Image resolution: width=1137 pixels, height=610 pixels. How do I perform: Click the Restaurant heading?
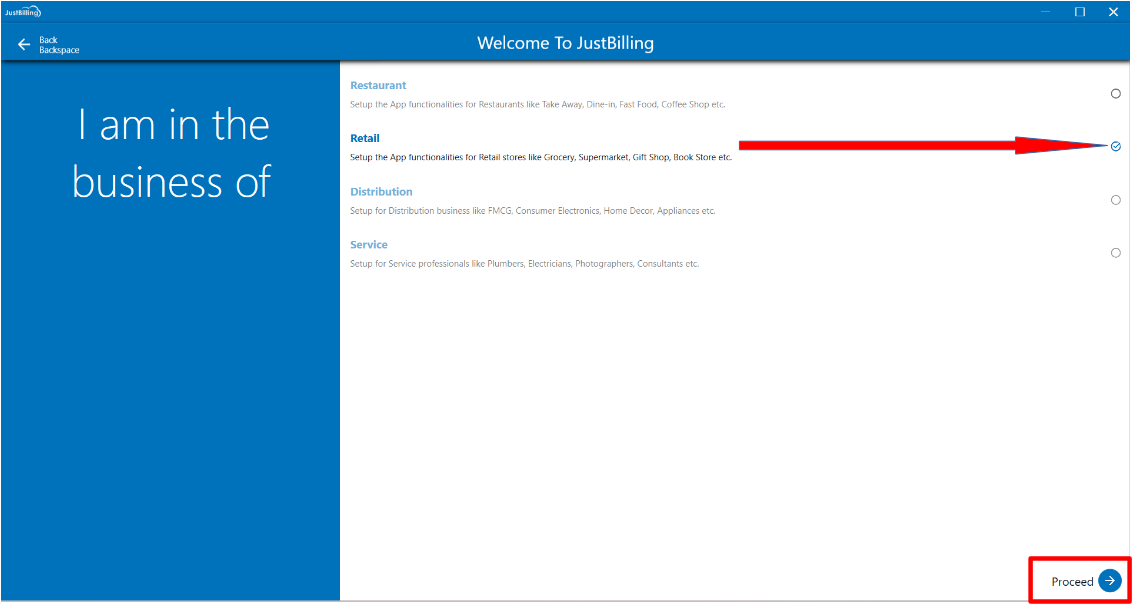378,86
